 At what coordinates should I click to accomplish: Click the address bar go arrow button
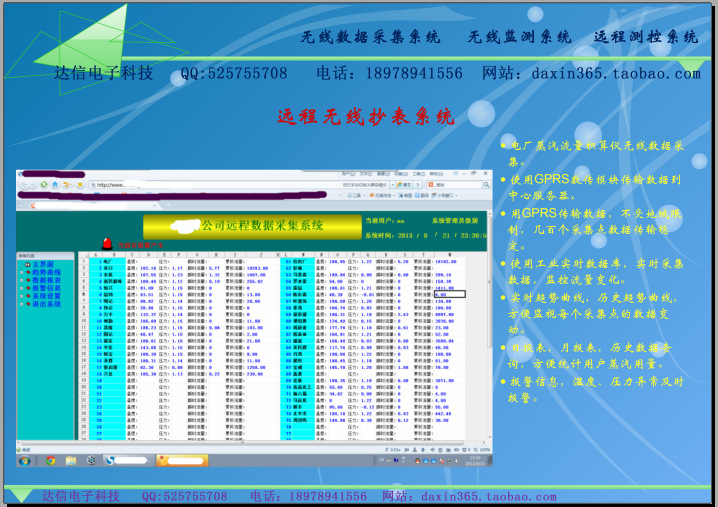tap(418, 185)
